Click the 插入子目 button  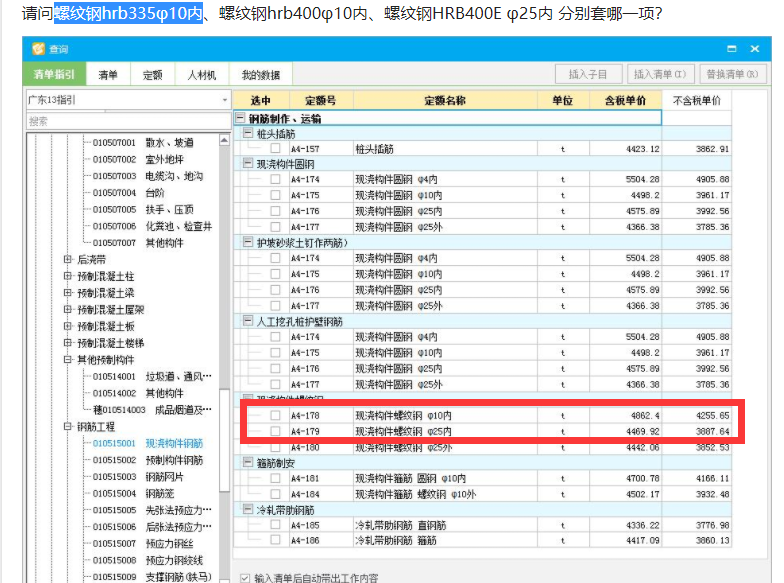(588, 74)
